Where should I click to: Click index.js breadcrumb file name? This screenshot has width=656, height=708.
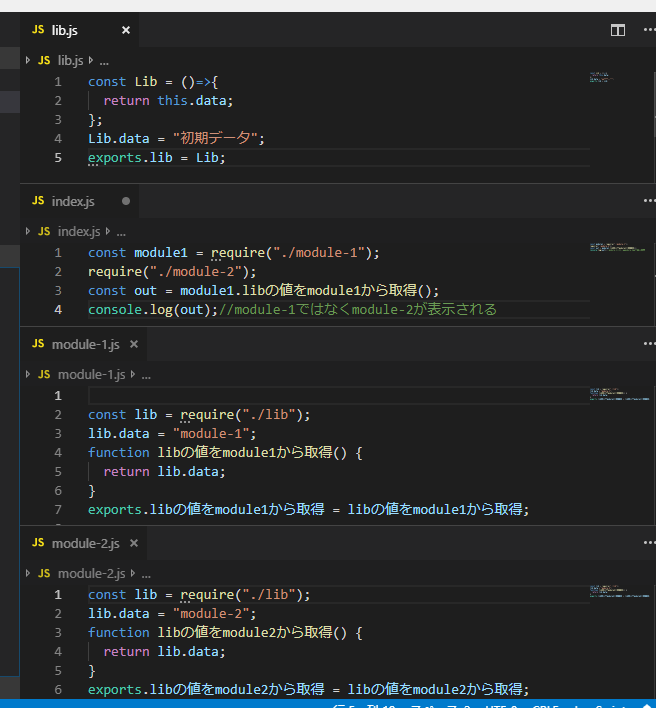pos(79,232)
